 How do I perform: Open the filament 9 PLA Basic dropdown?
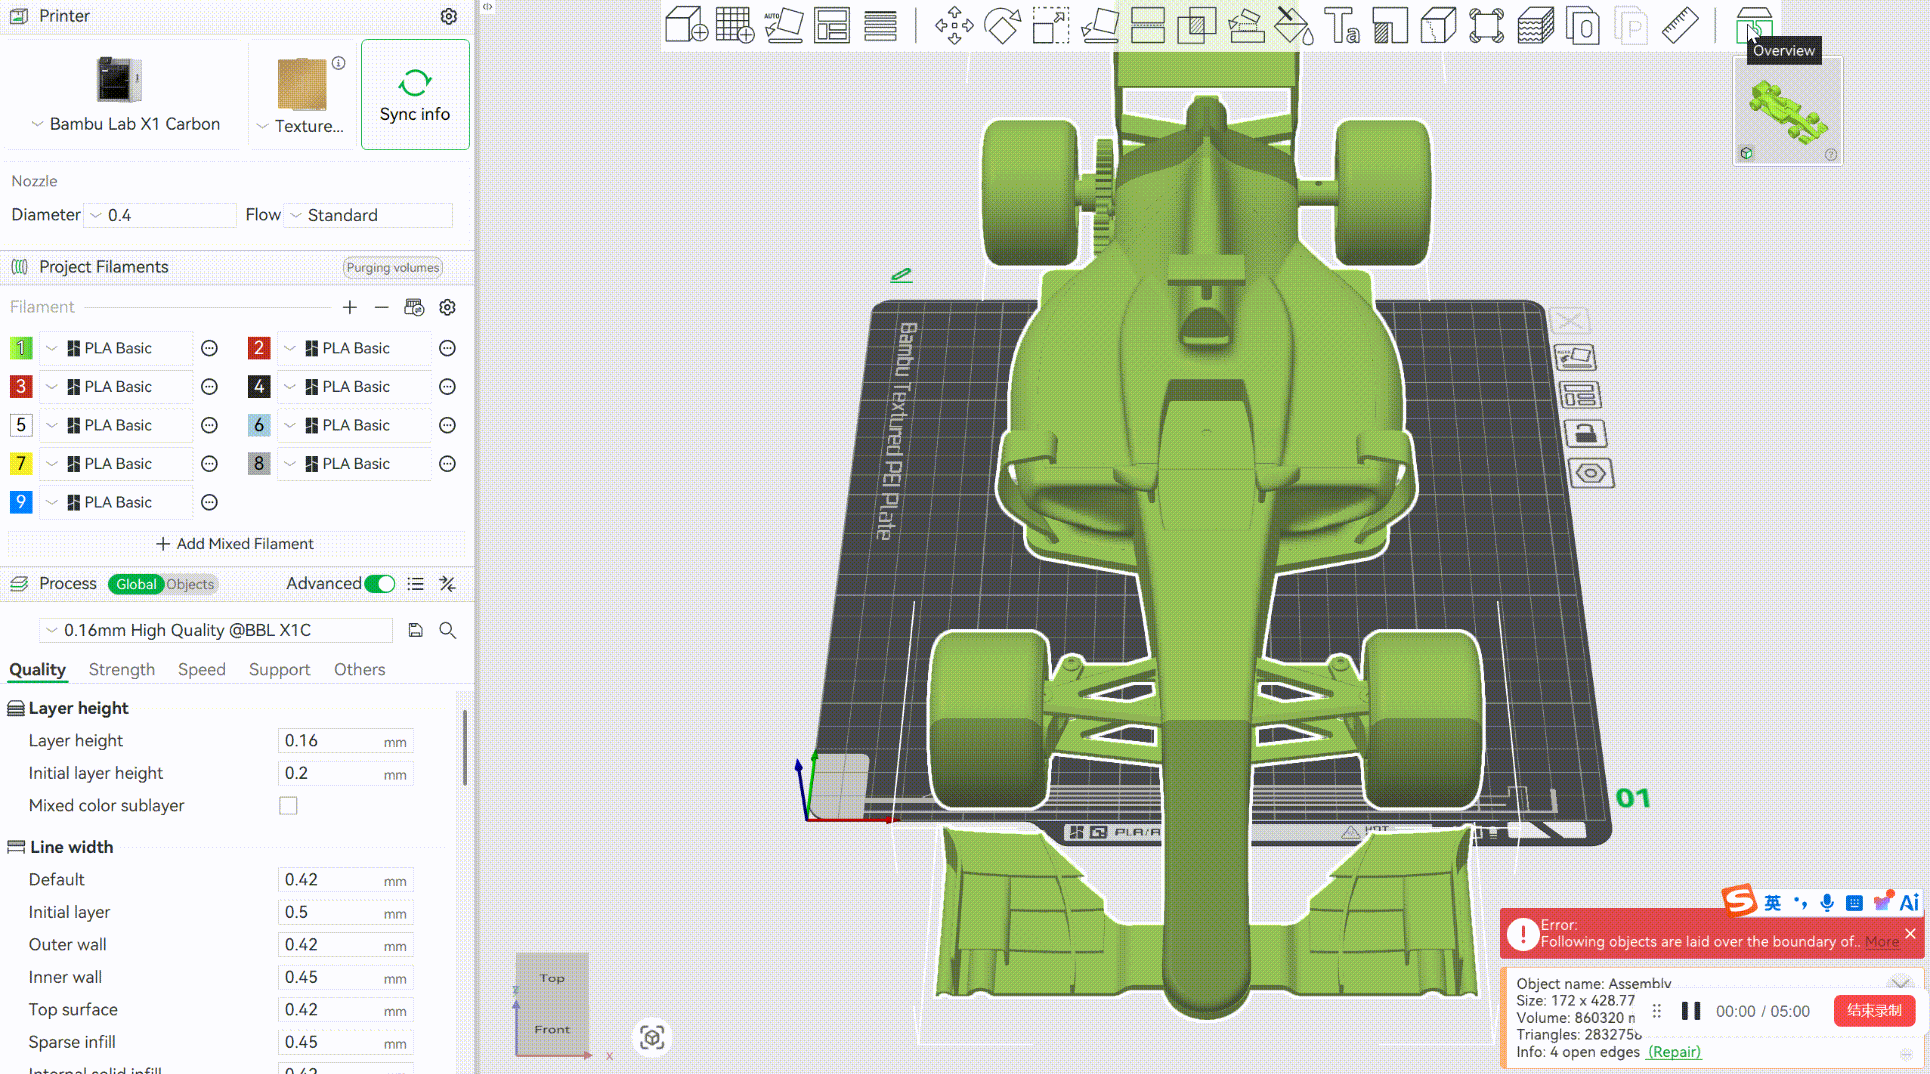[115, 502]
